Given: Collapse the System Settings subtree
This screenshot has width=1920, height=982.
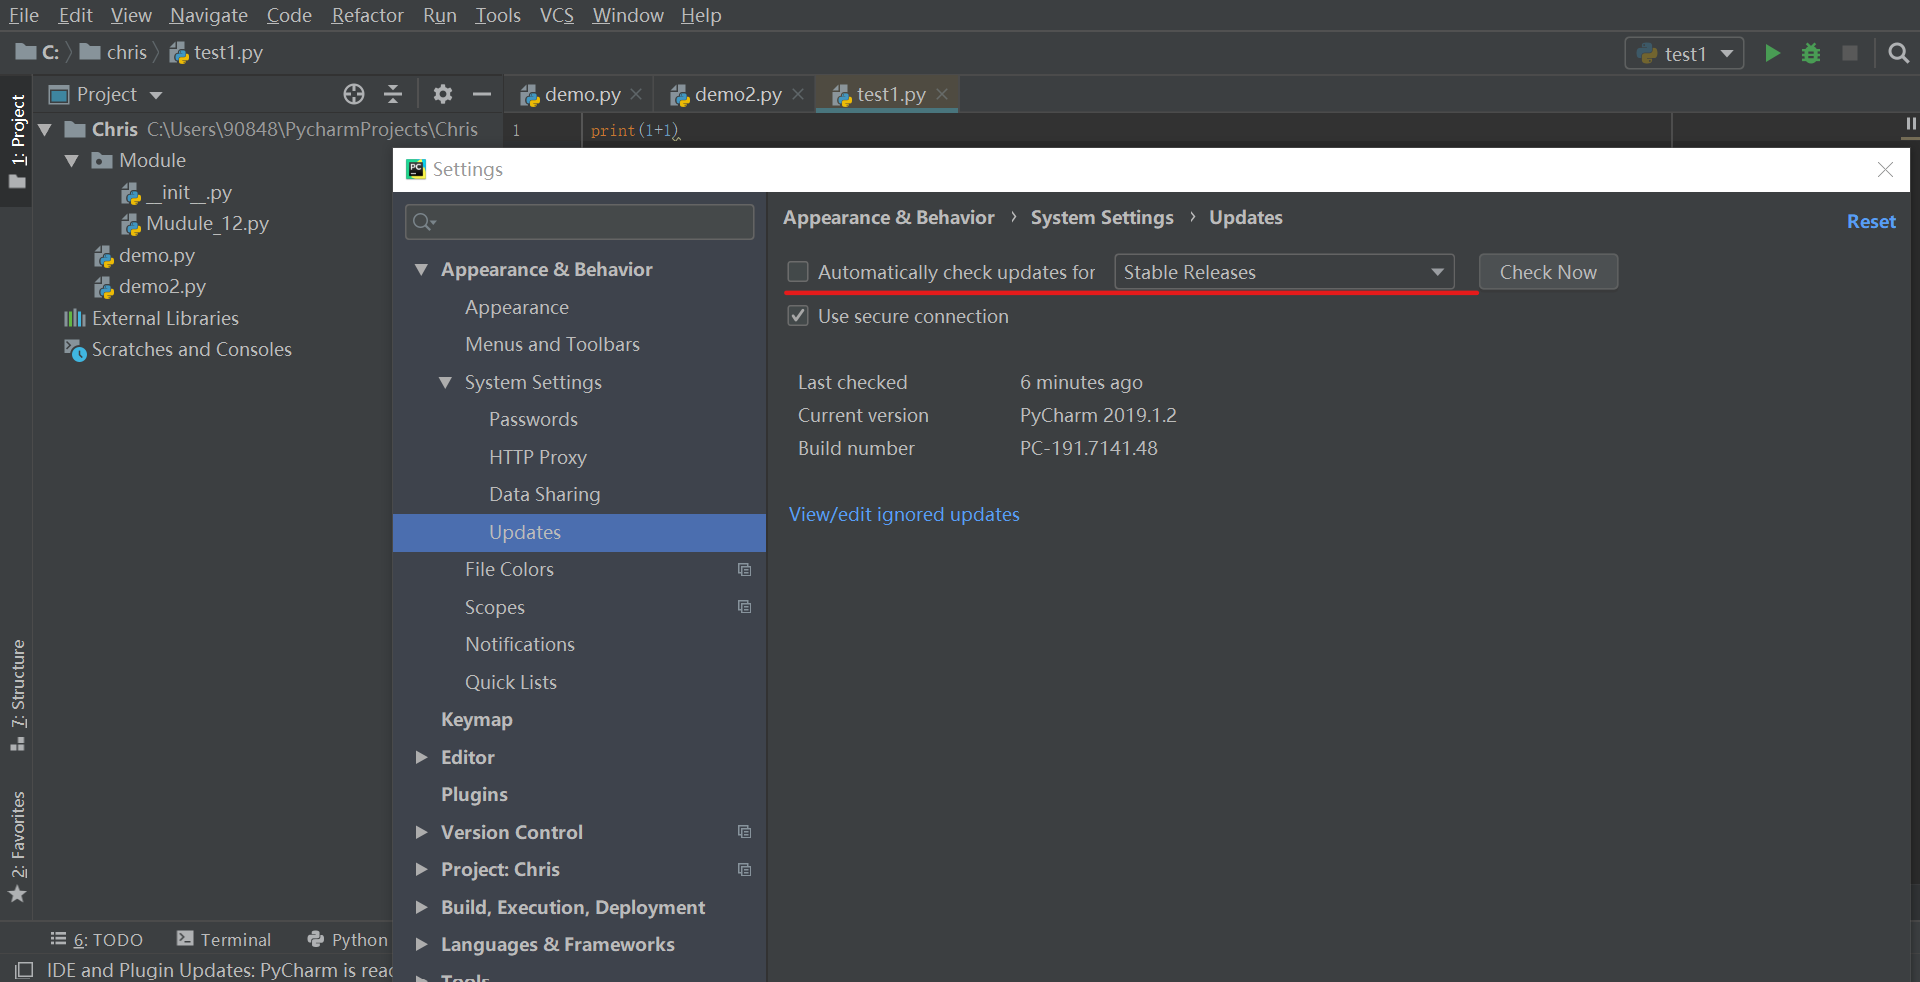Looking at the screenshot, I should click(446, 382).
